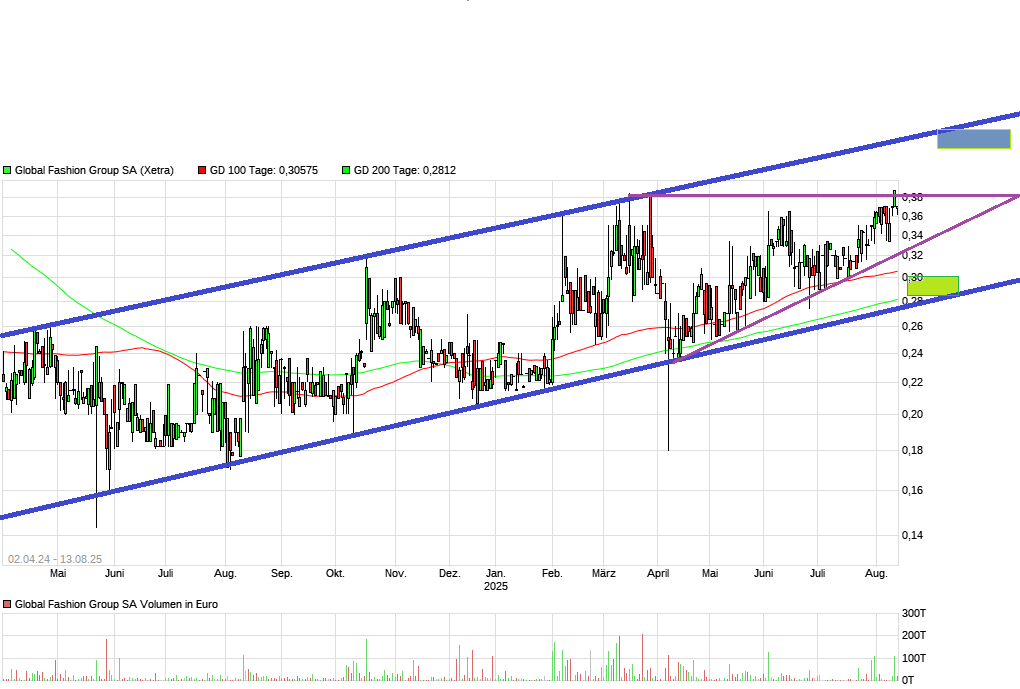The image size is (1020, 689).
Task: Click the Global Fashion Group SA Xetra label
Action: tap(95, 170)
